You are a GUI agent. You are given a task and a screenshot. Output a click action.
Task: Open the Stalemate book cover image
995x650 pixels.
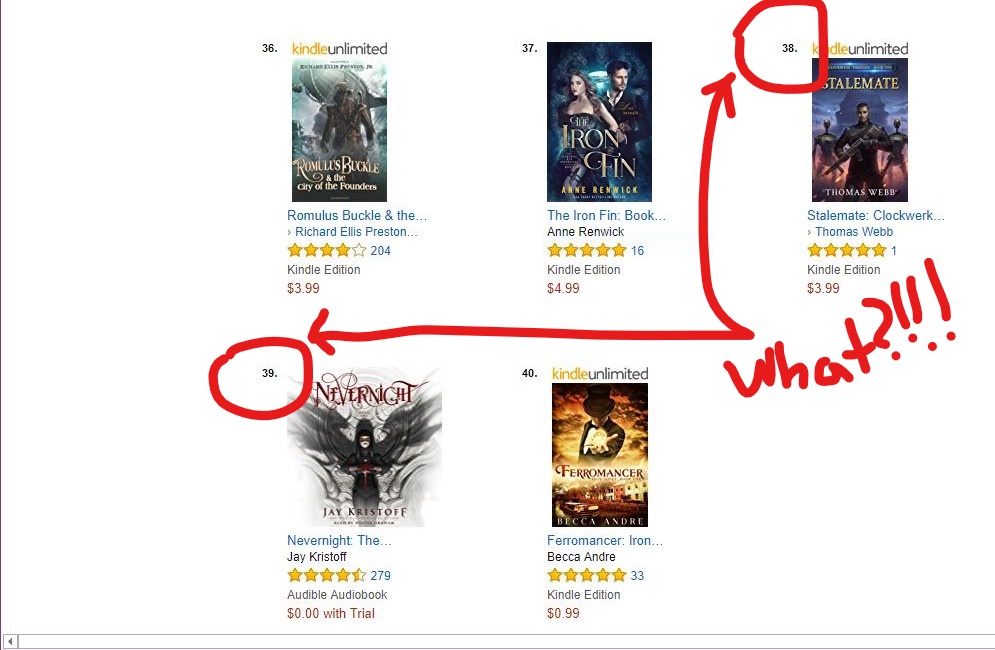(860, 130)
